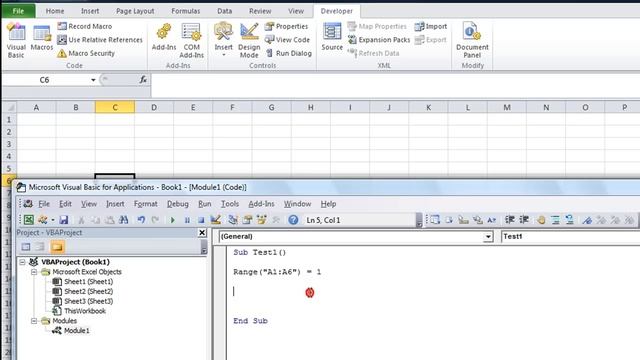640x360 pixels.
Task: Open Properties Window icon in VBA toolbar
Action: tap(247, 220)
